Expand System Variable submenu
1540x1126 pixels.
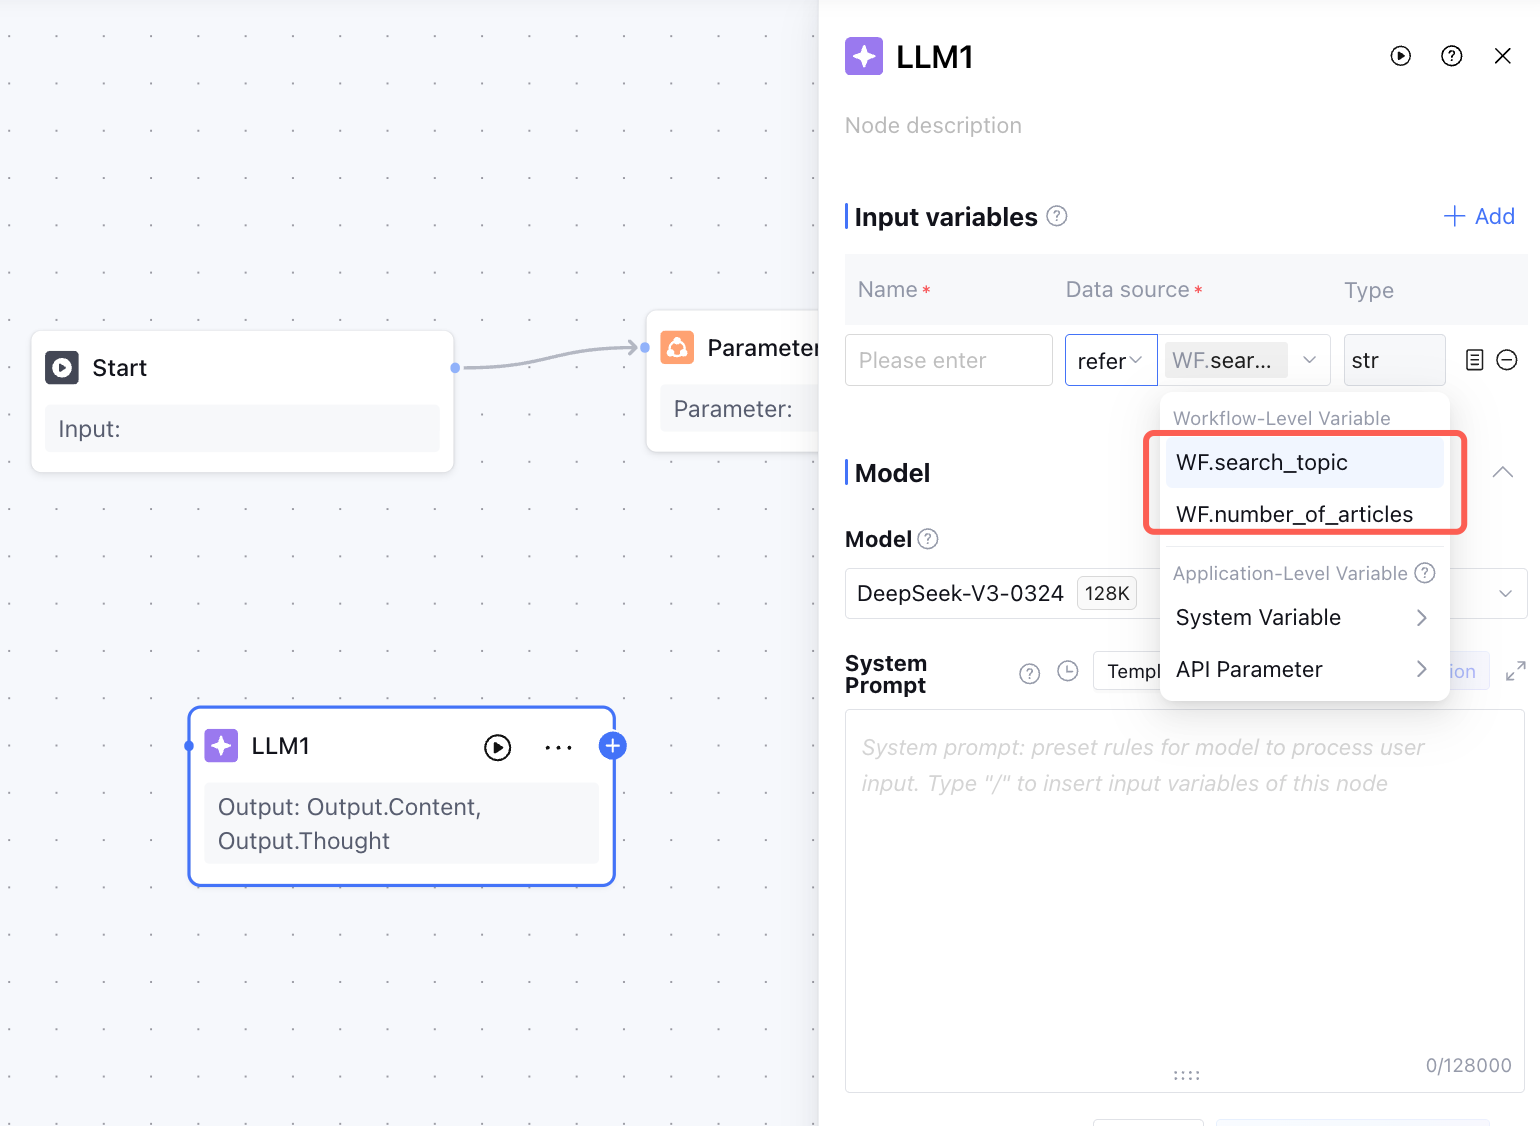[1304, 618]
